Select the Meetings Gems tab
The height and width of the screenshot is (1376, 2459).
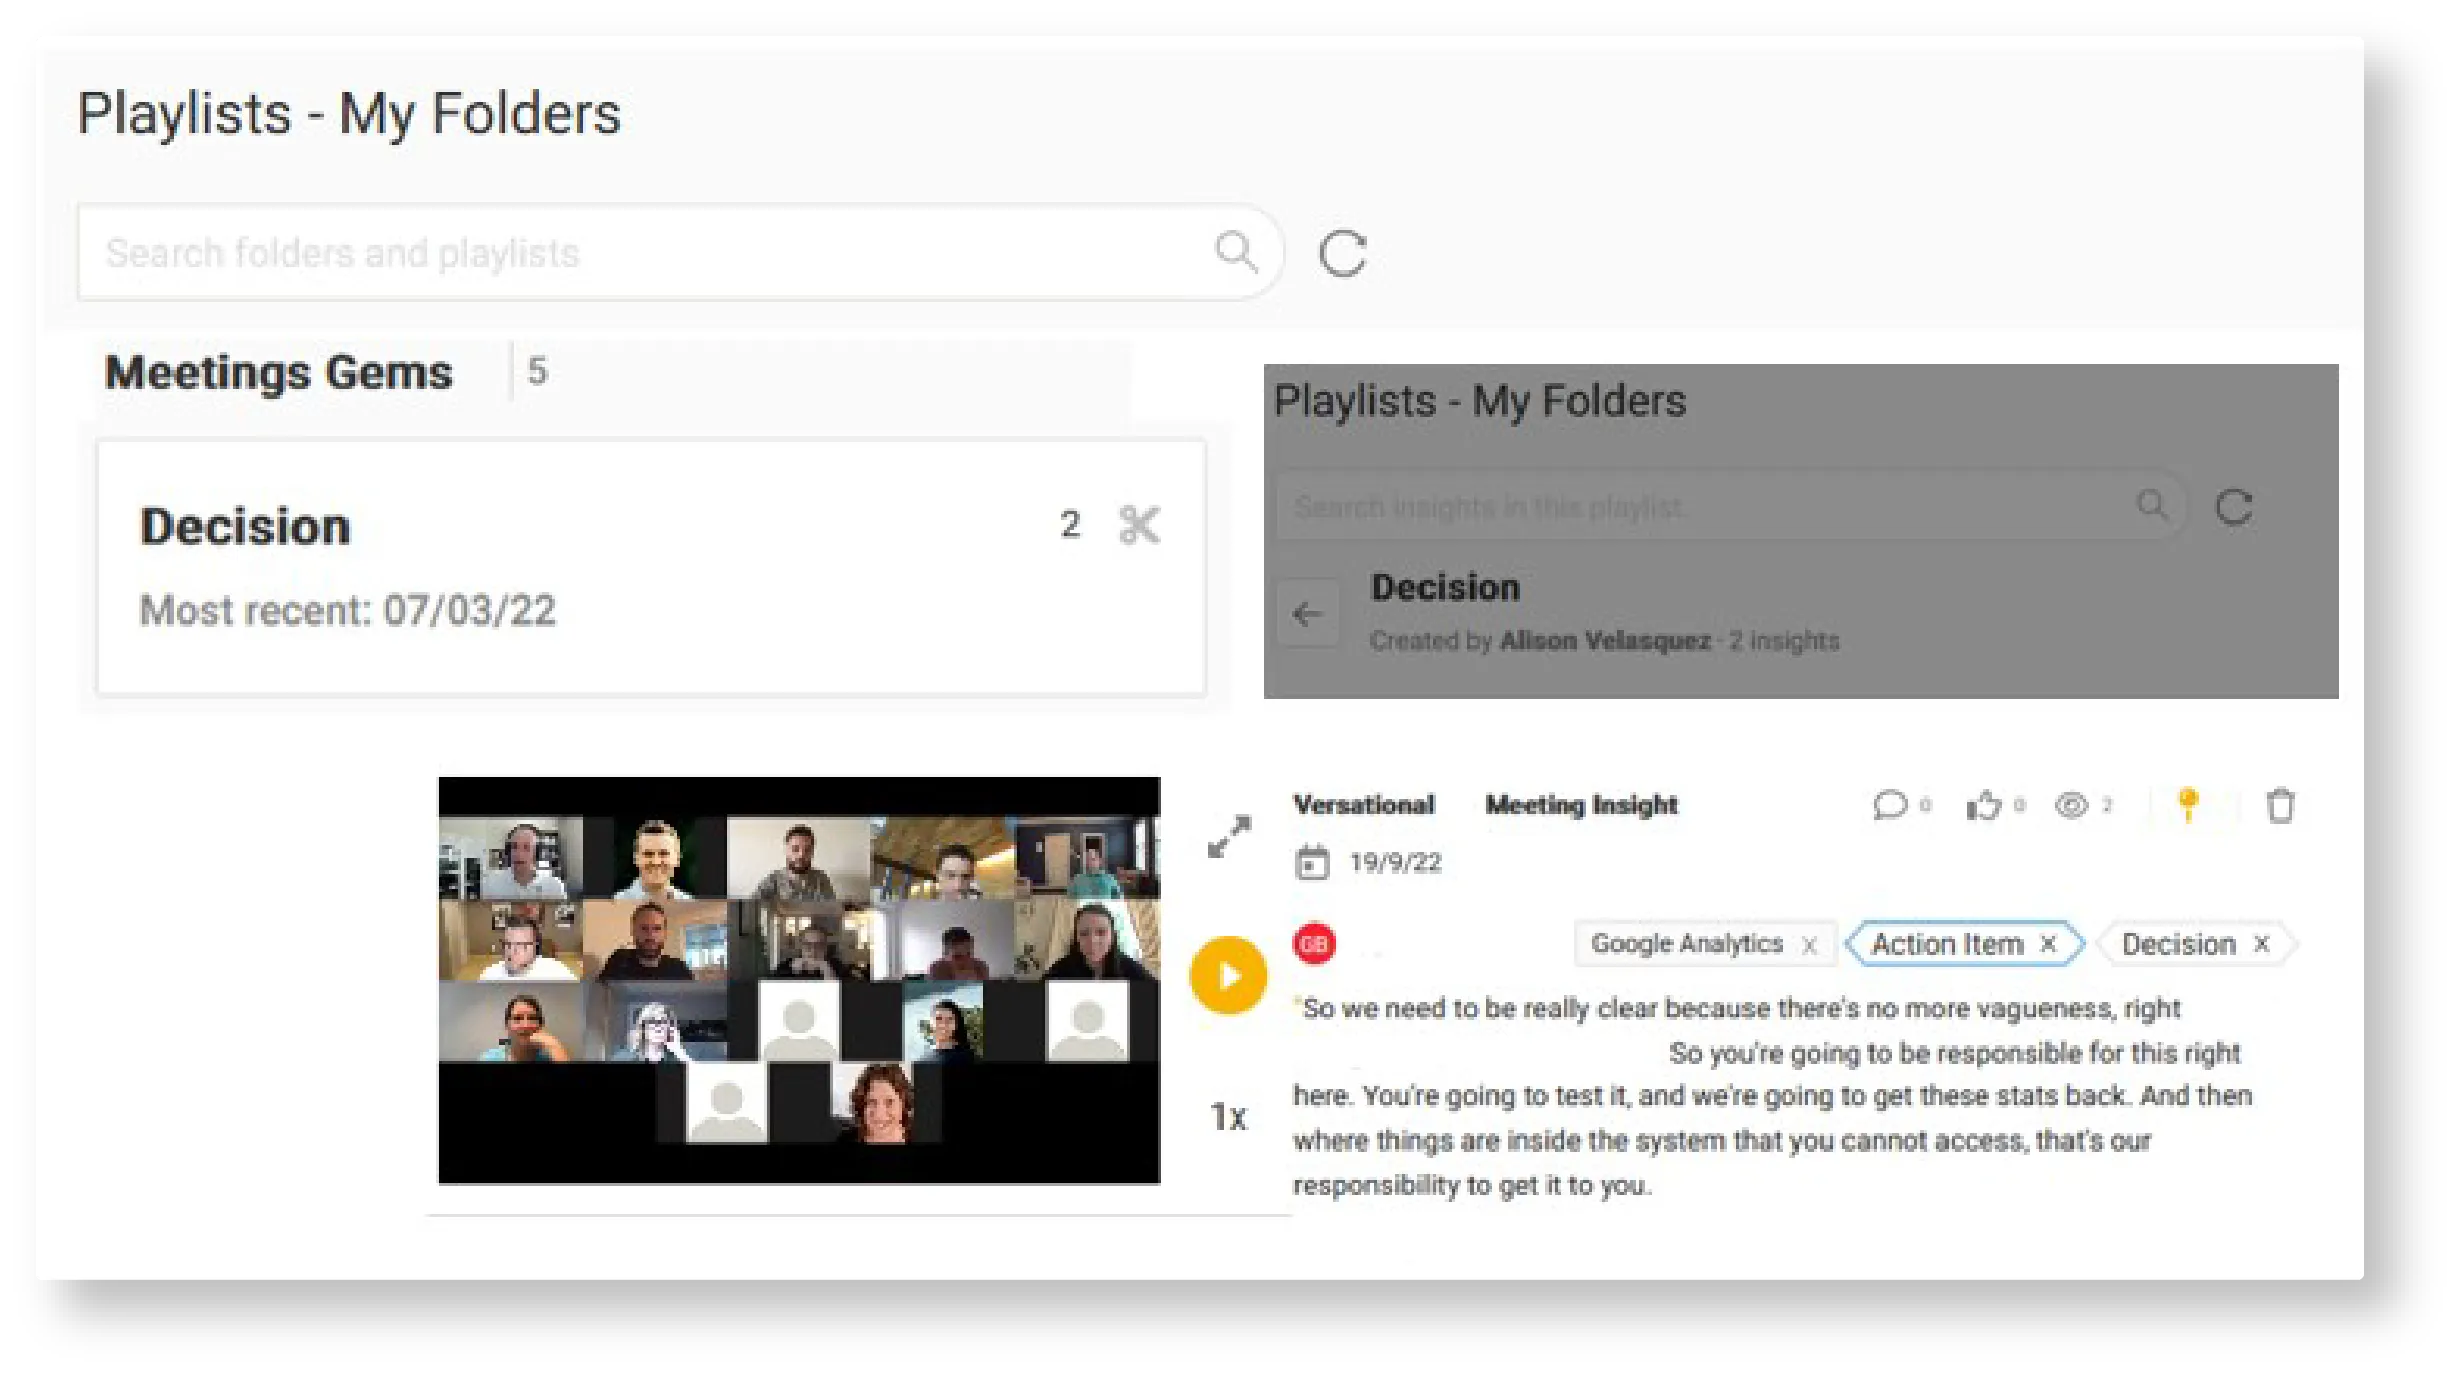click(280, 371)
